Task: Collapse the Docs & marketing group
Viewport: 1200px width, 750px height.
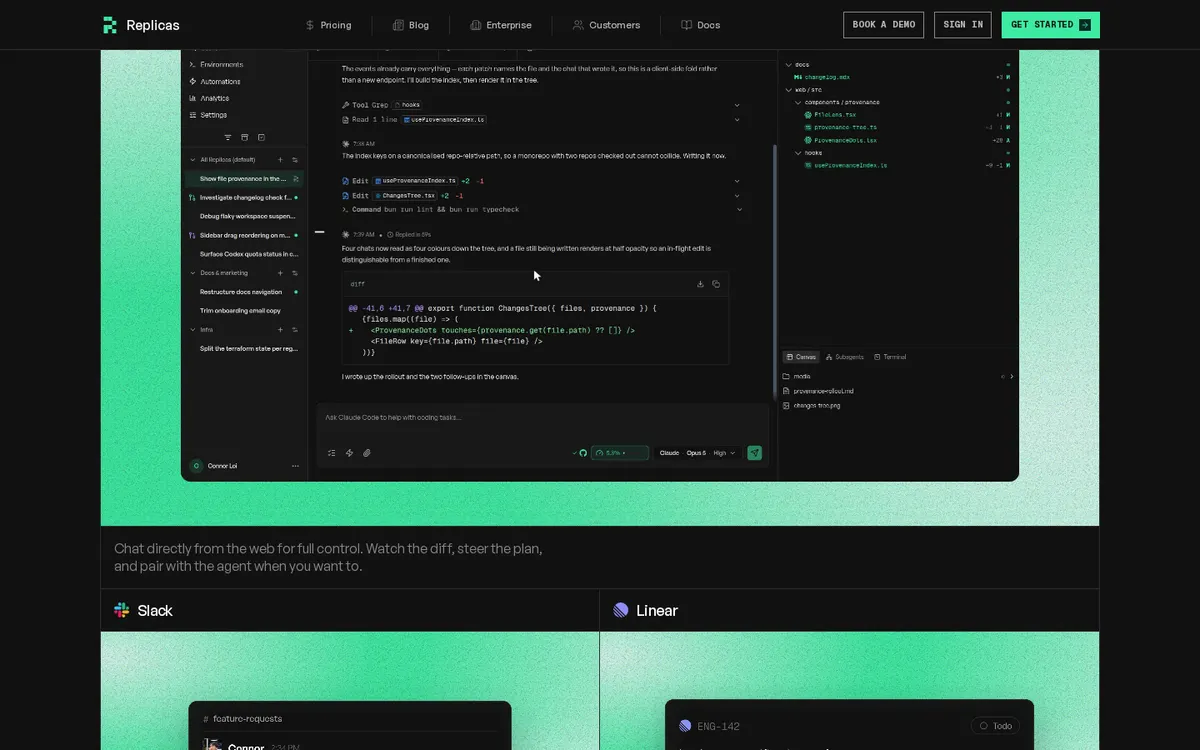Action: [x=193, y=273]
